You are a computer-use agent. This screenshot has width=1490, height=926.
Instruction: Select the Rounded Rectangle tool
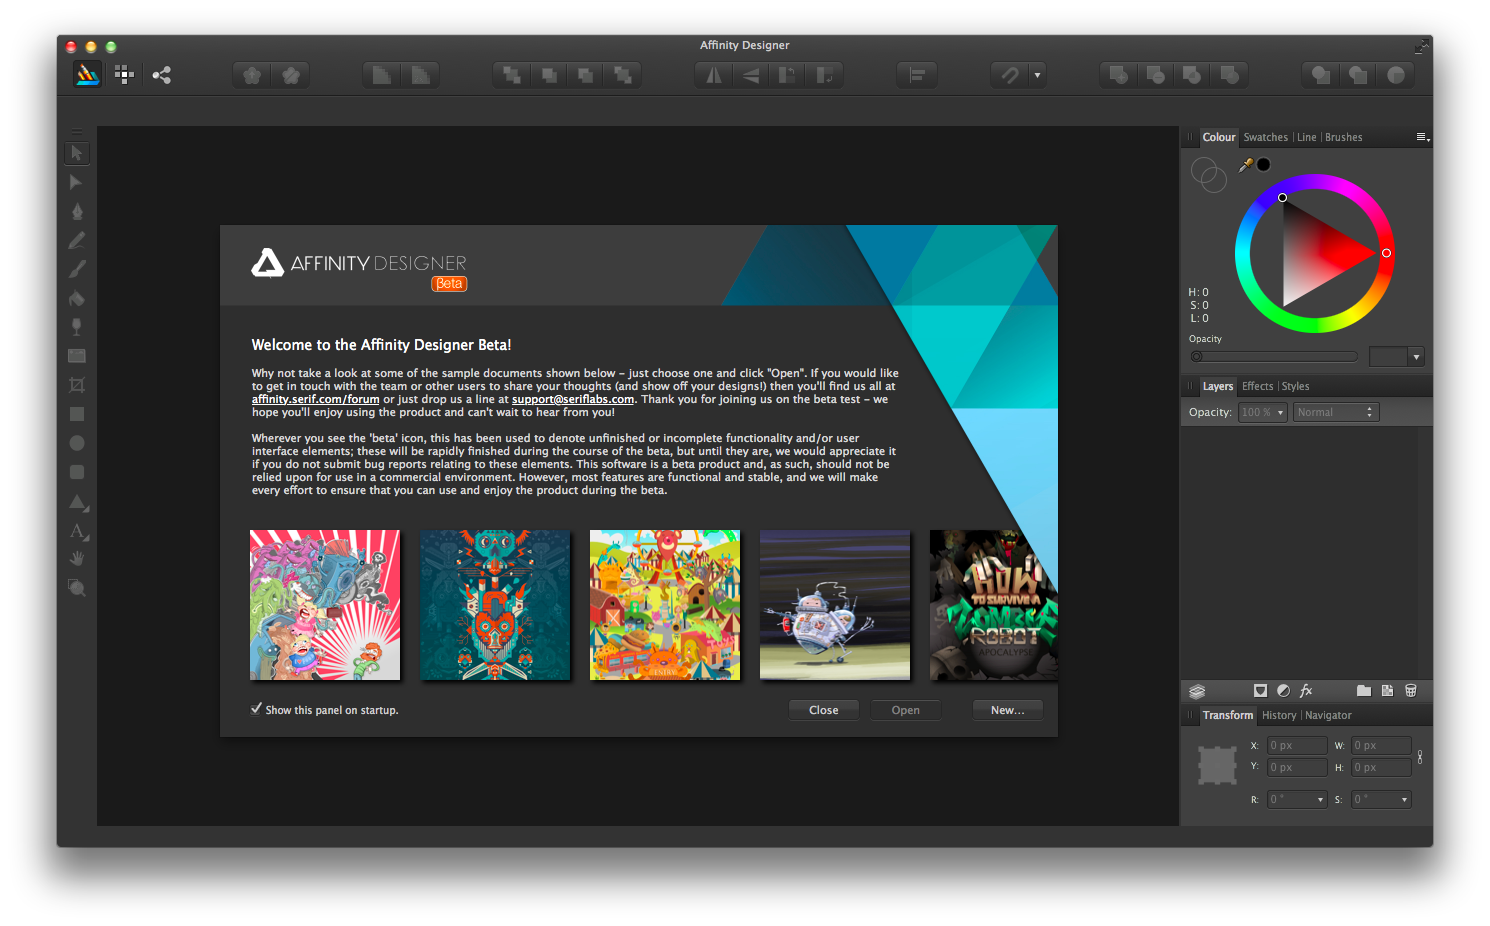point(76,472)
